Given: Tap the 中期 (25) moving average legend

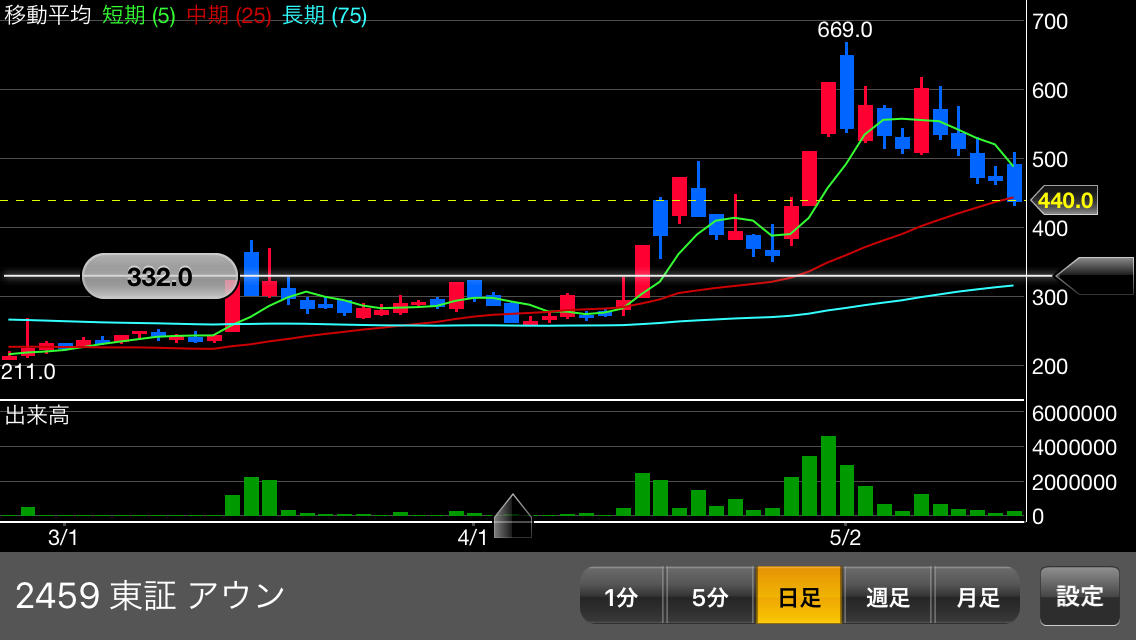Looking at the screenshot, I should pos(229,16).
